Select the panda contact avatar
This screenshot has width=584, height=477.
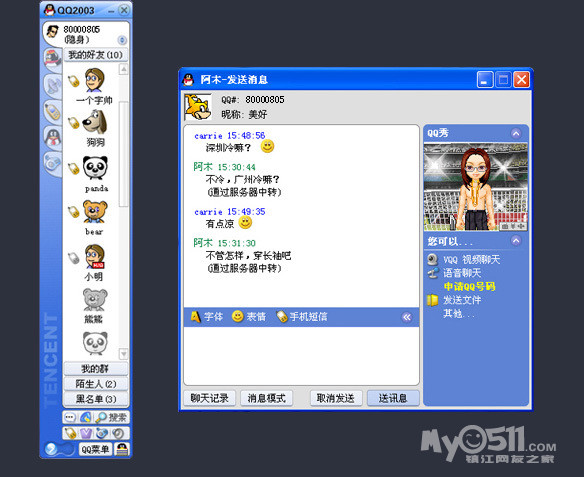tap(95, 168)
